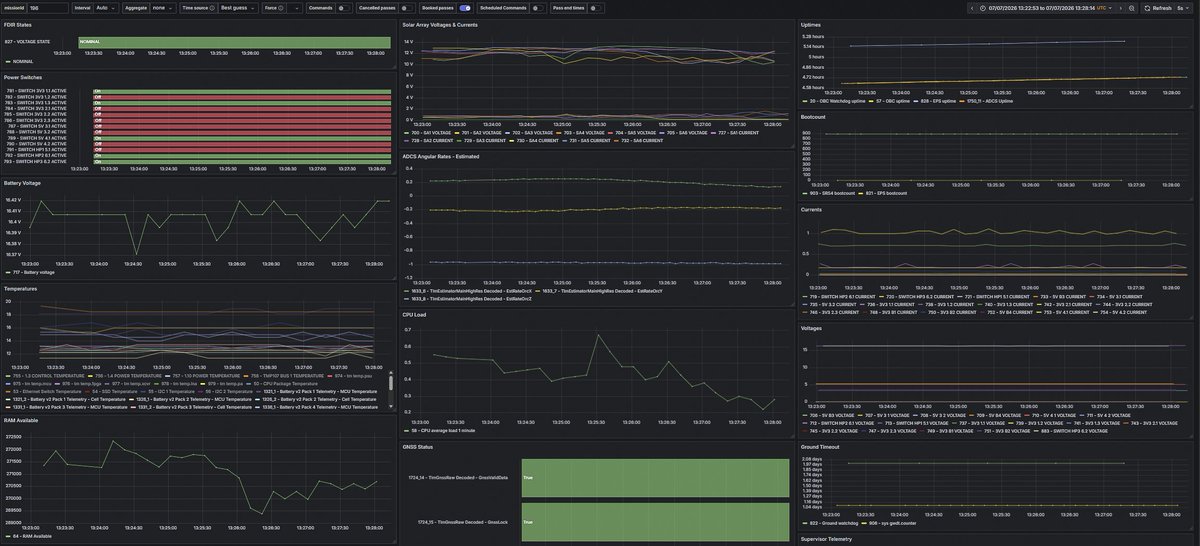Open the time range picker showing 07/07/2026
Screen dimensions: 1200x546
point(1046,7)
